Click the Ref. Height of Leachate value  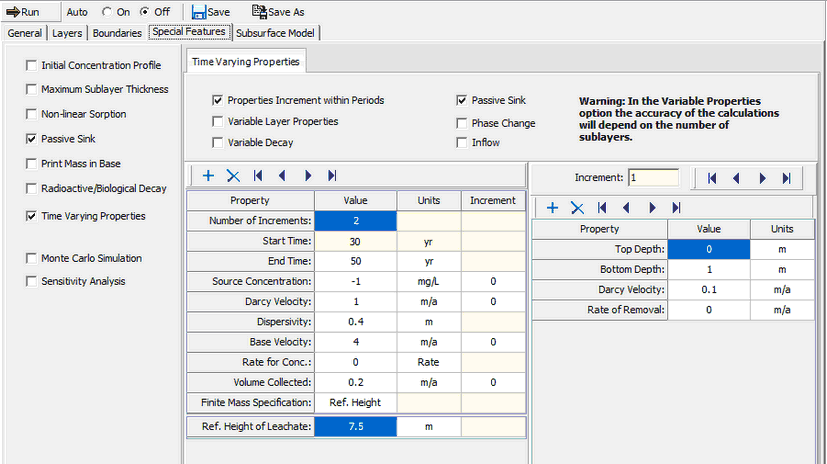coord(355,428)
